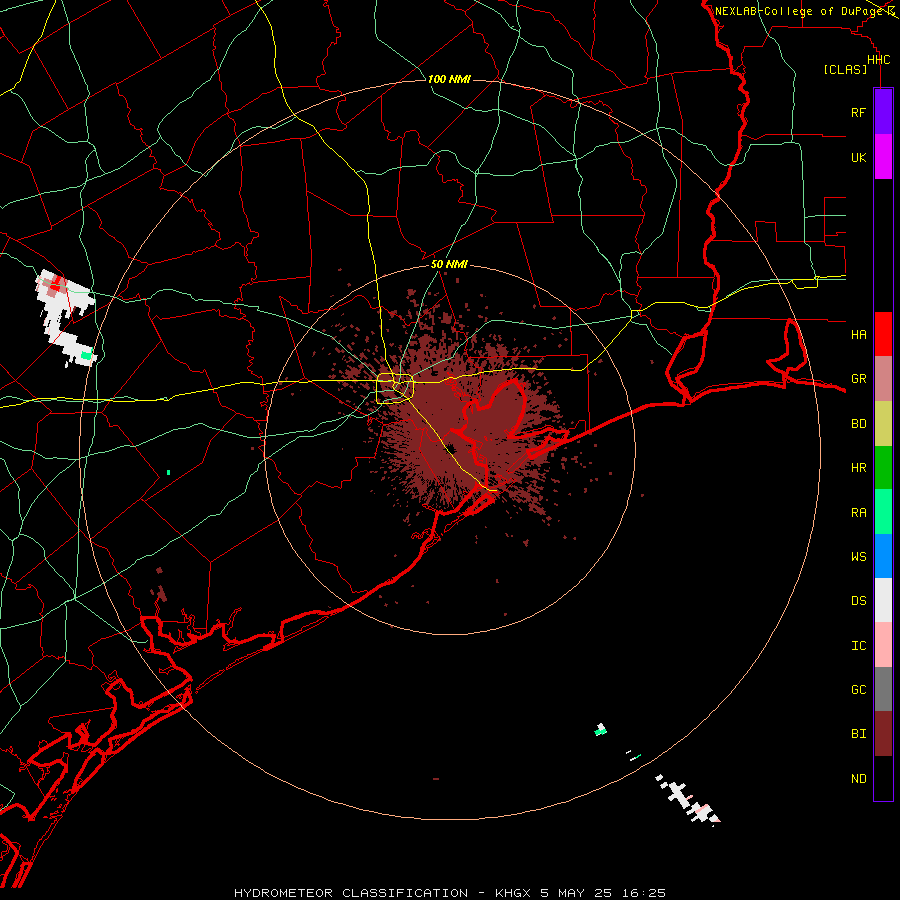This screenshot has height=900, width=900.
Task: Click the white dry snow echo west of range ring
Action: tap(65, 317)
